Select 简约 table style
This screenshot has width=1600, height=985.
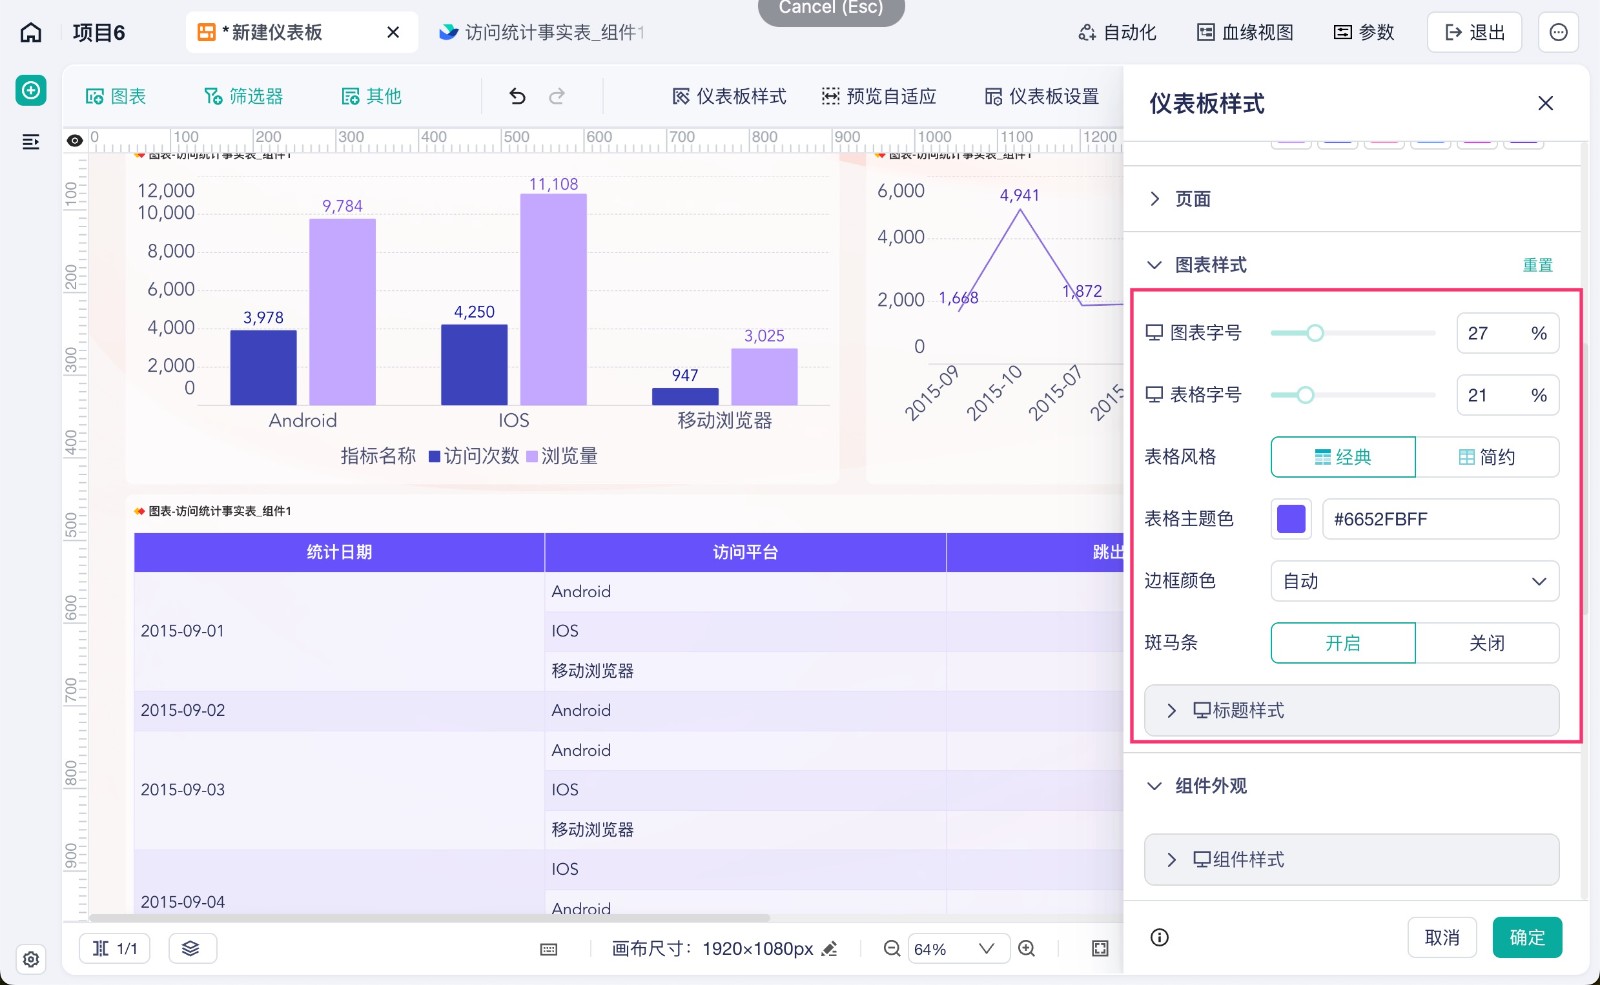(1487, 457)
